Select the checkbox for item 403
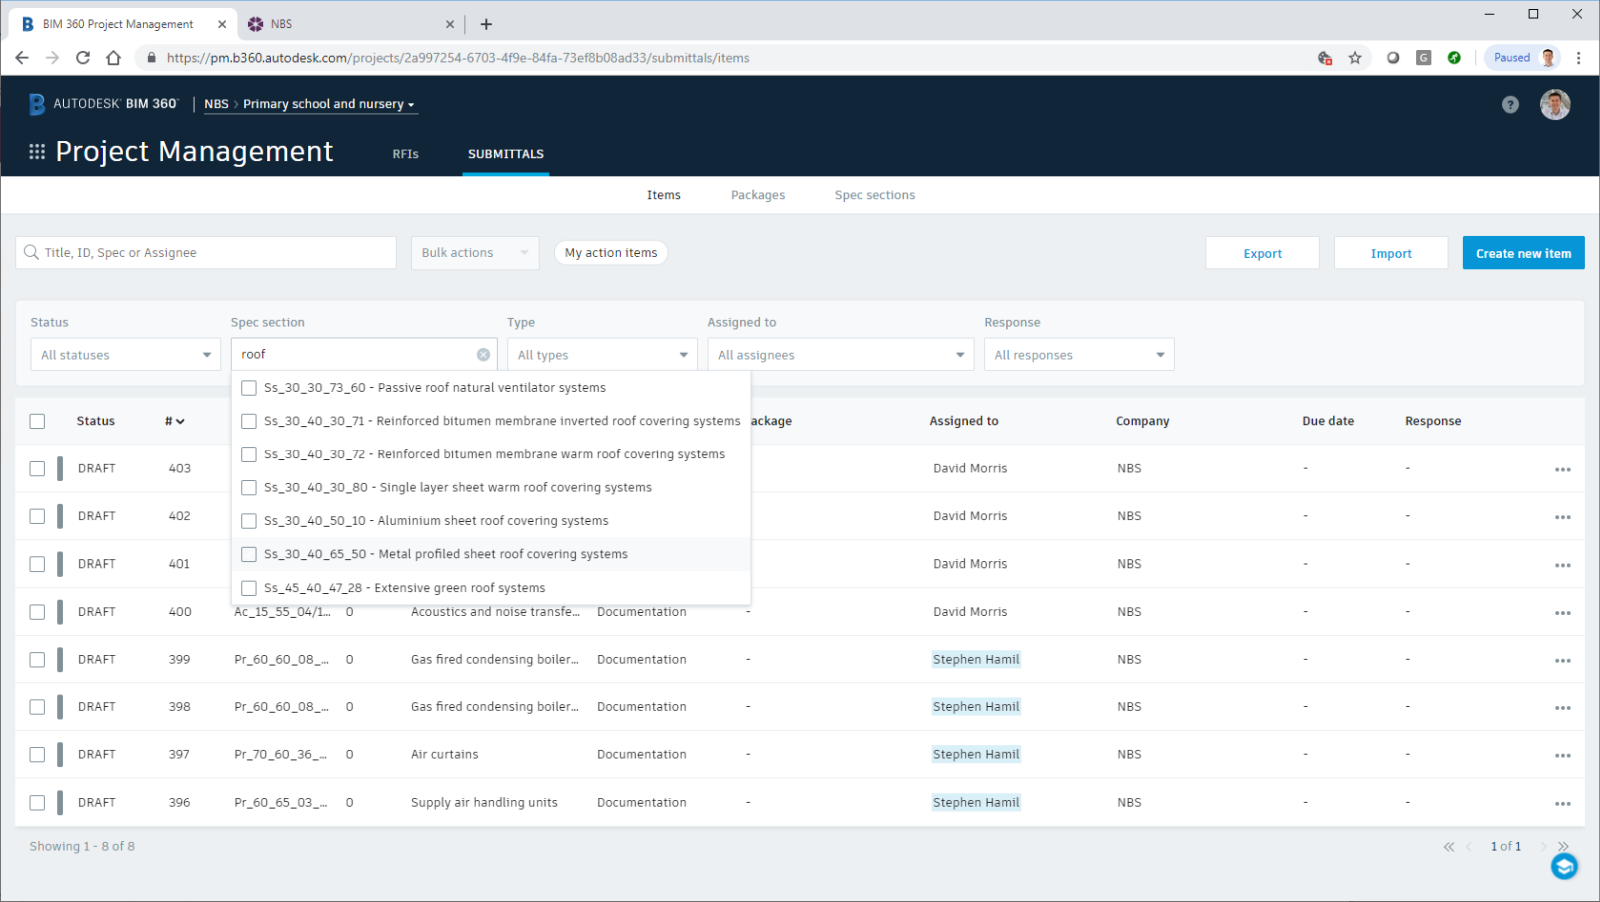Image resolution: width=1600 pixels, height=902 pixels. [x=37, y=468]
